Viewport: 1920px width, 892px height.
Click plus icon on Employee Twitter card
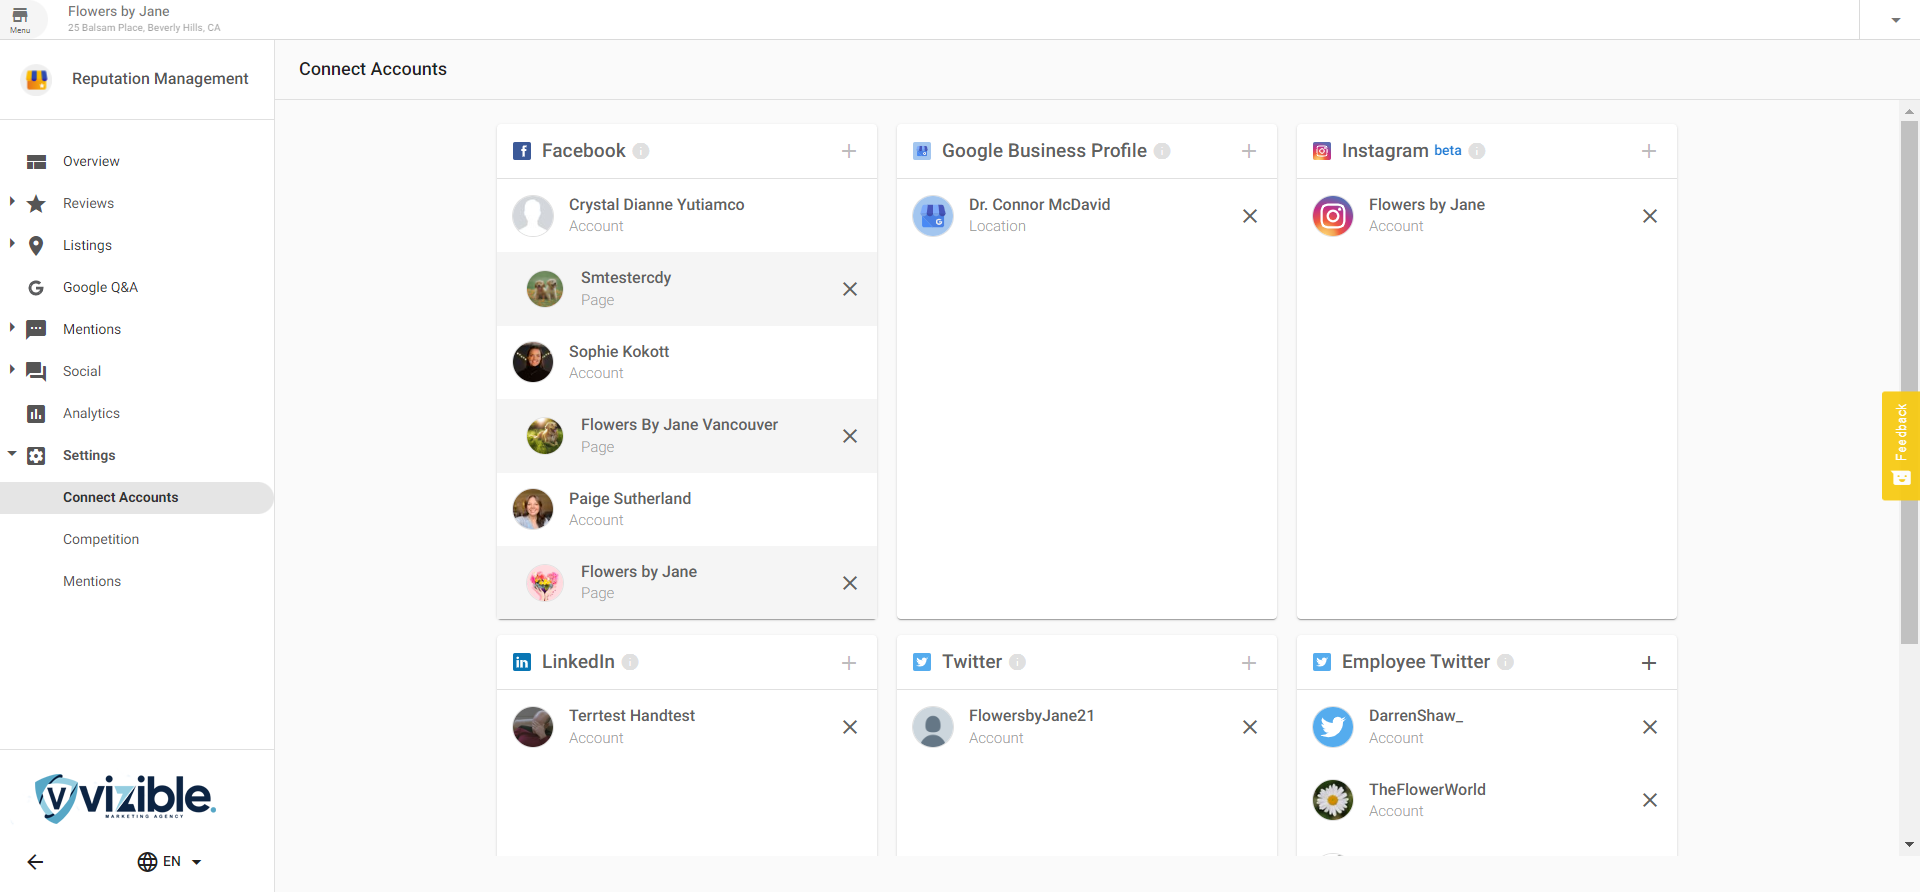point(1649,663)
